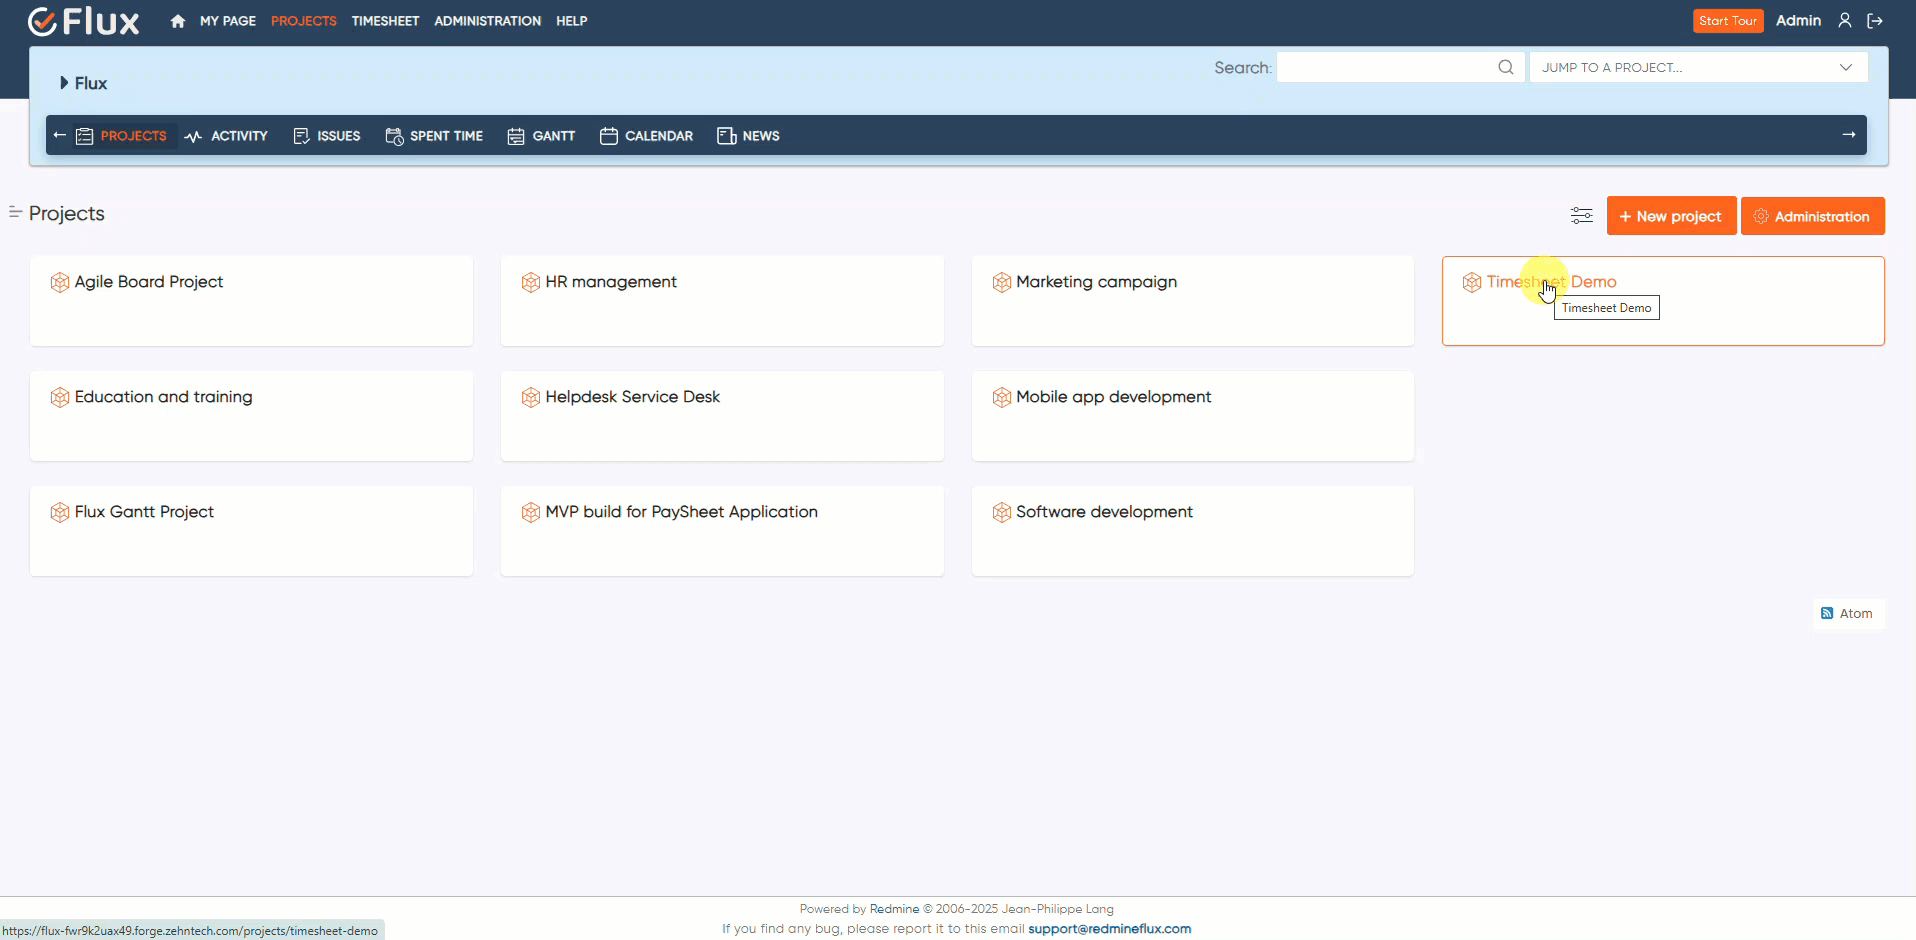Image resolution: width=1916 pixels, height=940 pixels.
Task: Click the search magnifier icon
Action: [1506, 67]
